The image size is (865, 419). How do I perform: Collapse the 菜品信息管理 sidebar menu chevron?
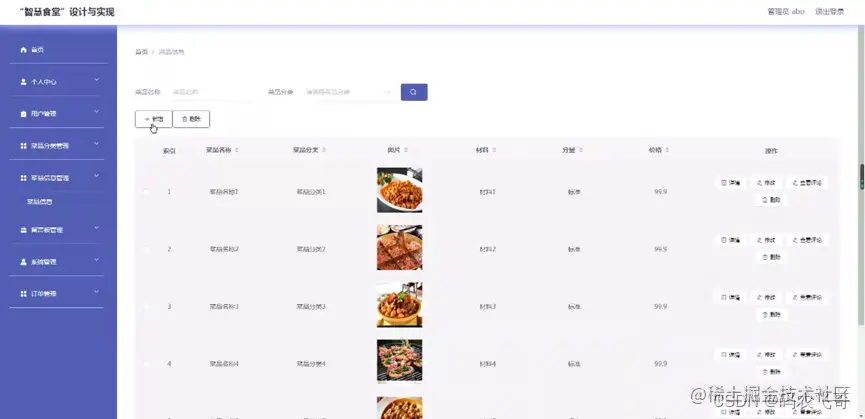click(97, 176)
